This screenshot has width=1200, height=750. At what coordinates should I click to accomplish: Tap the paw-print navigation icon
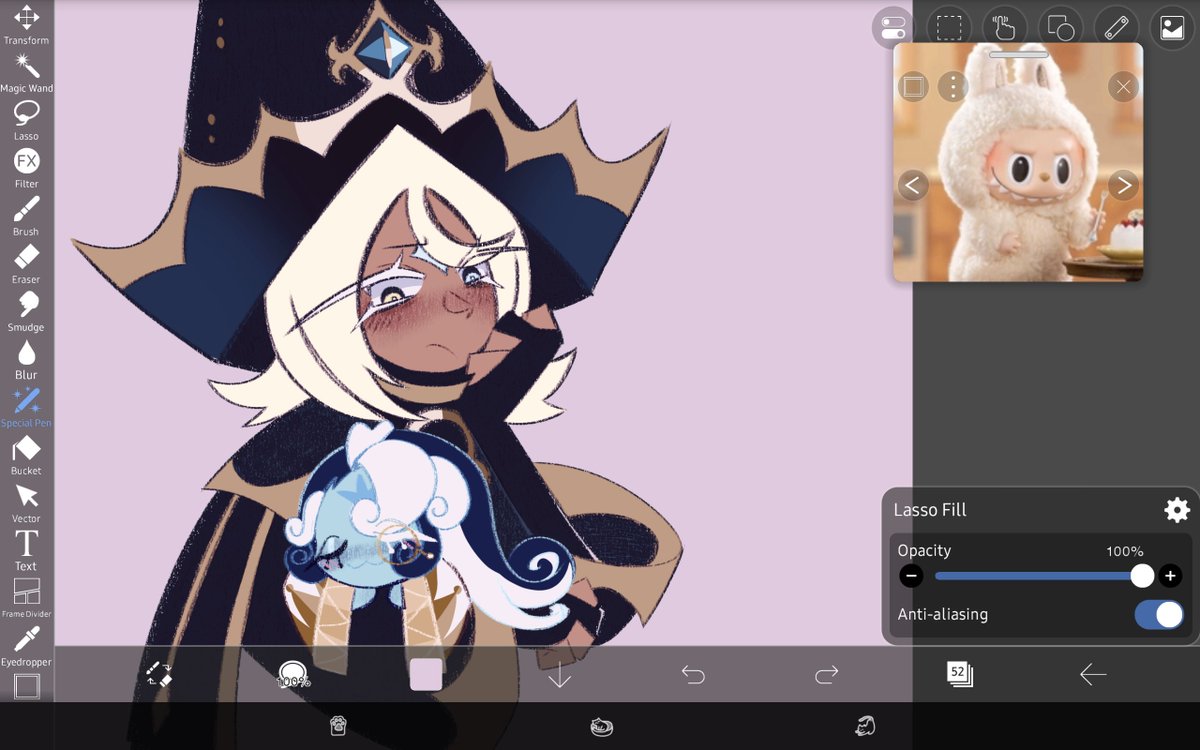[337, 726]
